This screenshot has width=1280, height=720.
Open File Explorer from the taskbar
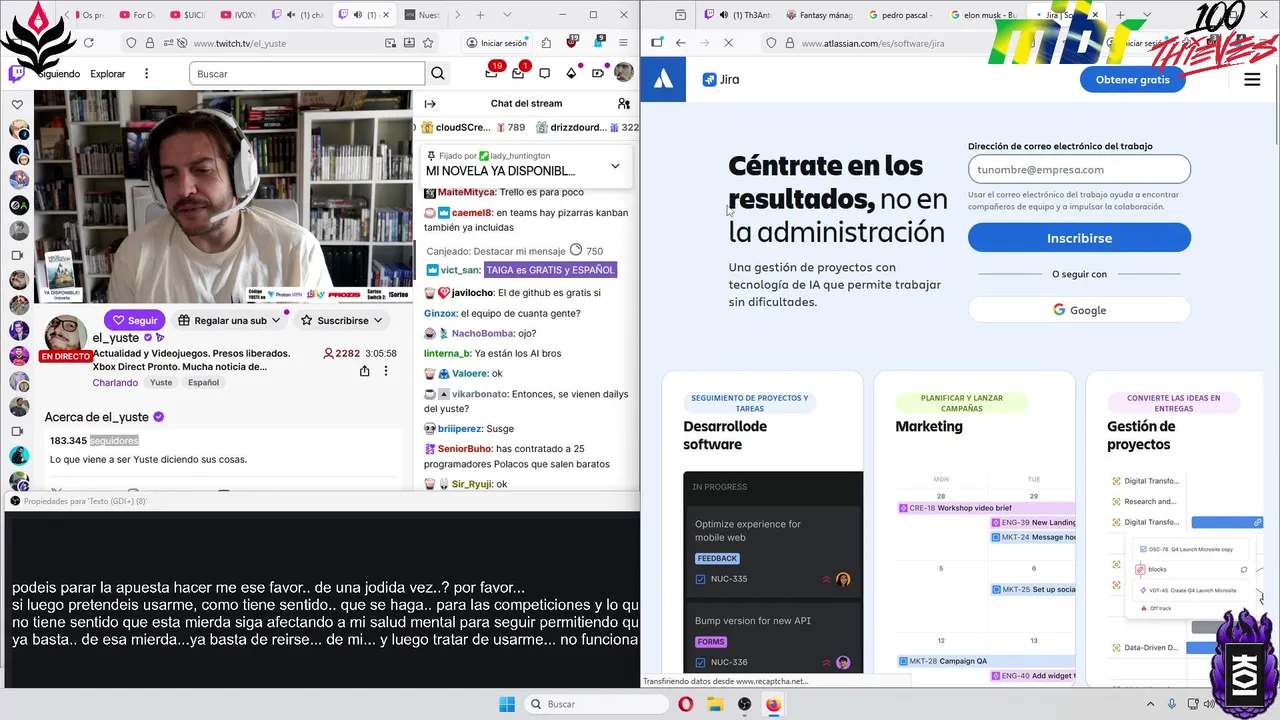715,704
